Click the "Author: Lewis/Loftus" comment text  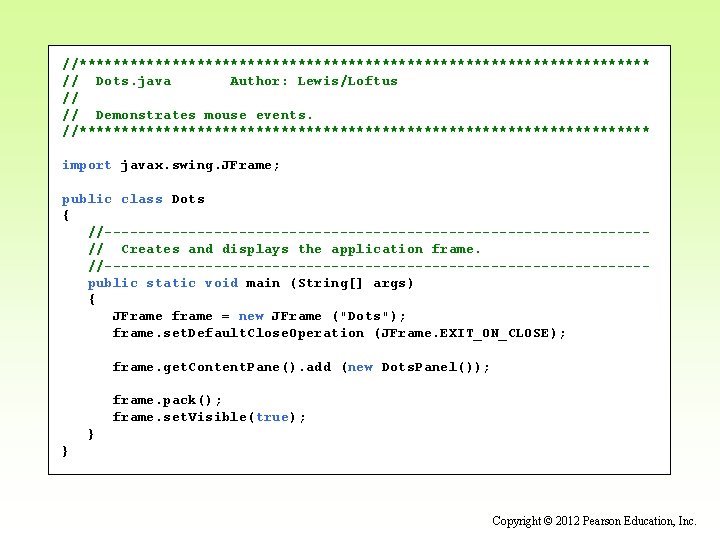(314, 81)
